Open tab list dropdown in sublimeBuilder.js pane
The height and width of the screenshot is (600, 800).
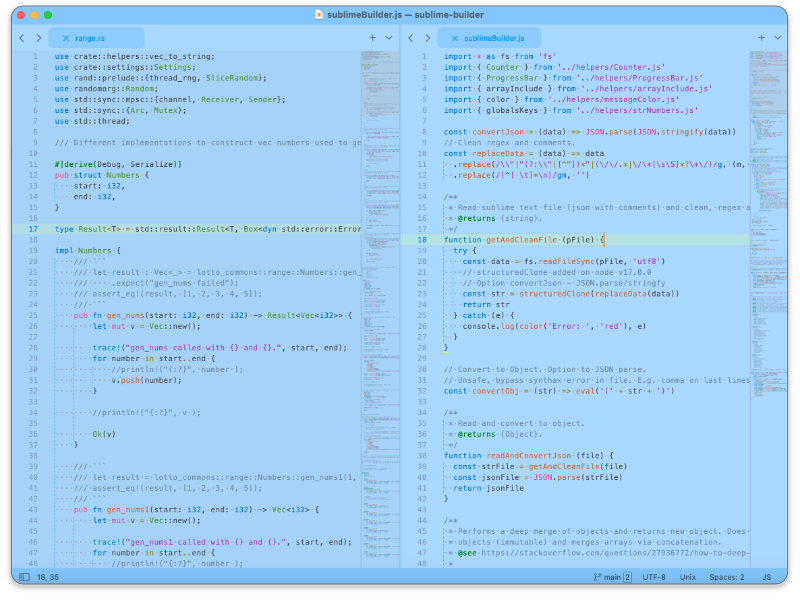[778, 38]
